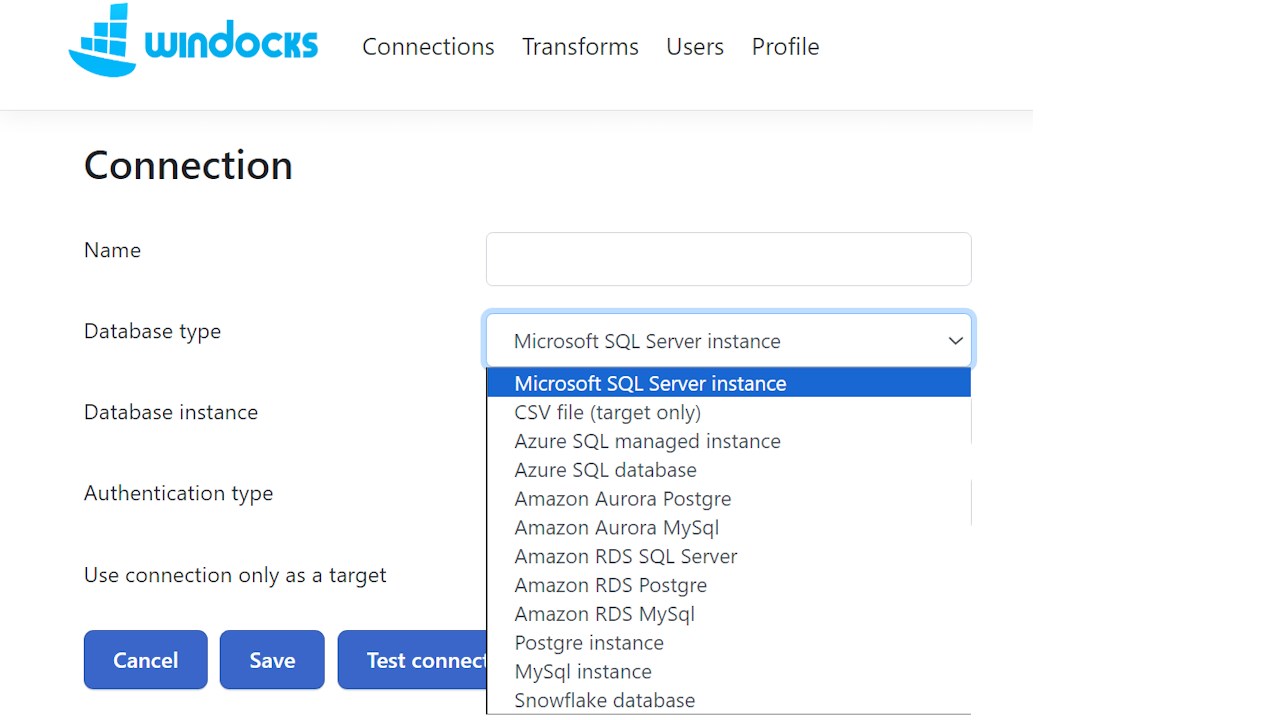Image resolution: width=1280 pixels, height=720 pixels.
Task: Choose CSV file (target only) option
Action: click(x=607, y=412)
